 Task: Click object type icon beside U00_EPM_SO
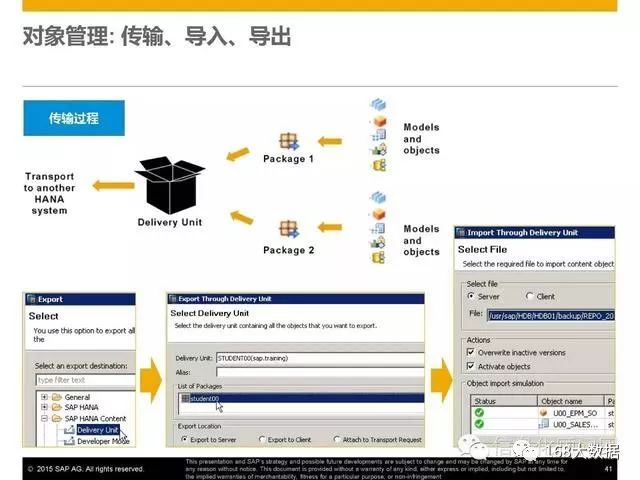coord(544,413)
